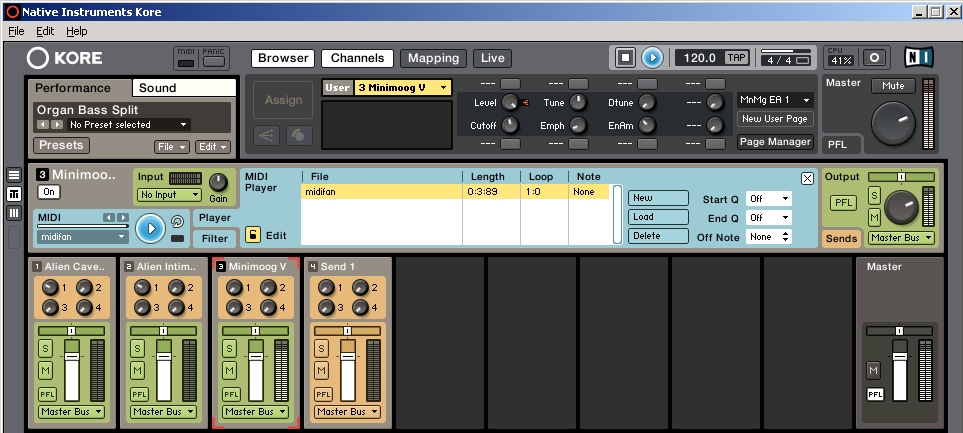963x433 pixels.
Task: Toggle the Edit lock icon in MIDI Player
Action: pyautogui.click(x=252, y=235)
